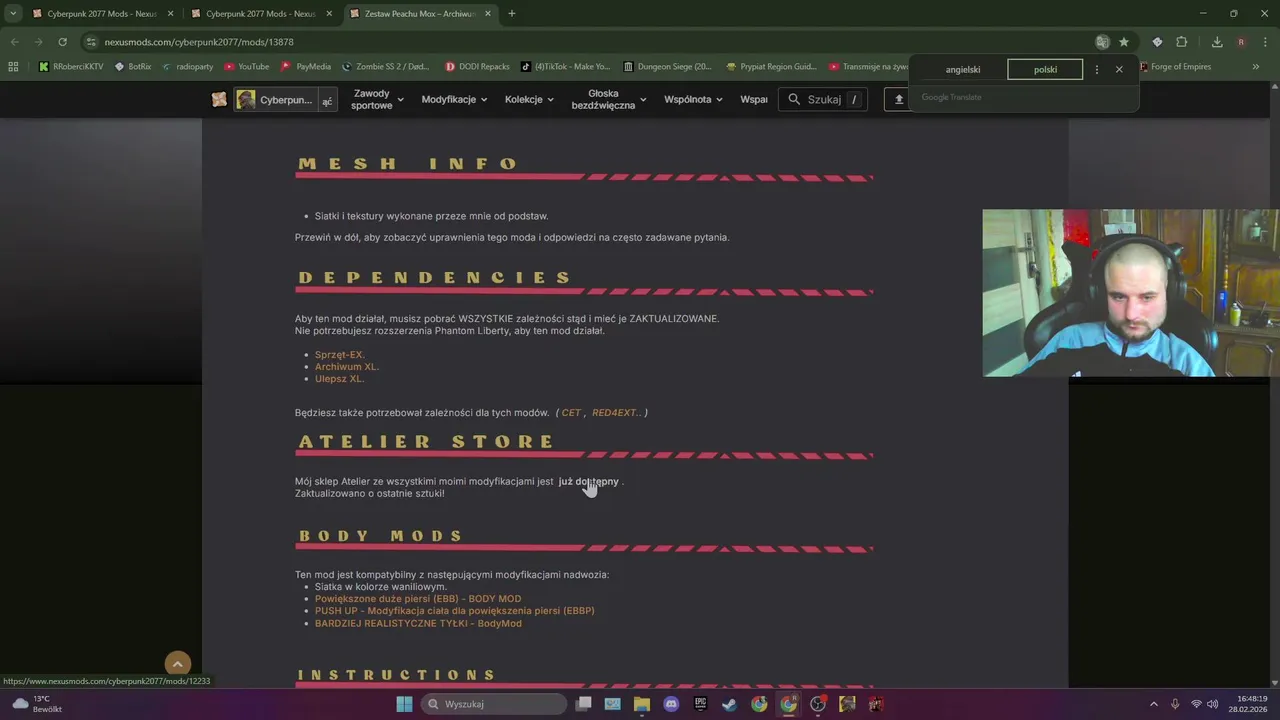Image resolution: width=1280 pixels, height=720 pixels.
Task: Open the DODI Repacks bookmark
Action: click(478, 67)
